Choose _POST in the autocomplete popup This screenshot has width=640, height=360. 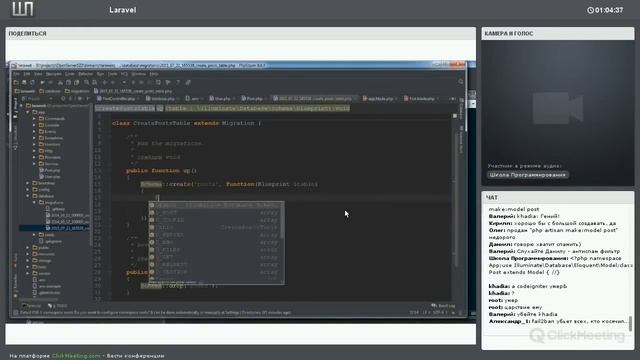214,213
